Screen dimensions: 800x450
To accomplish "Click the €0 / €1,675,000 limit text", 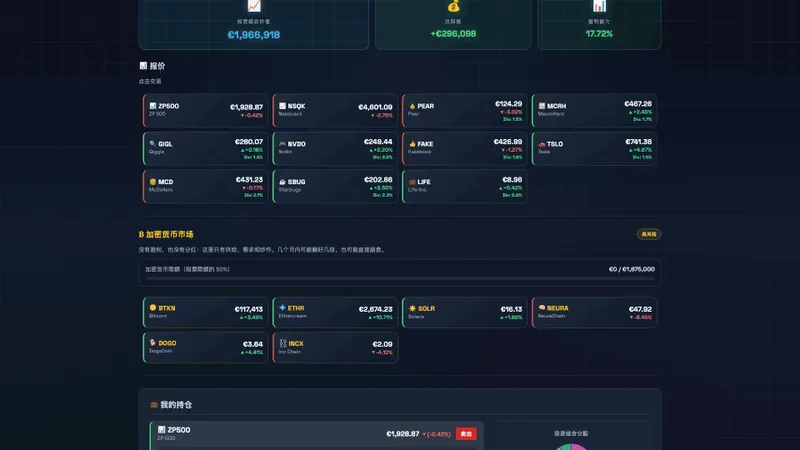I will pyautogui.click(x=632, y=269).
